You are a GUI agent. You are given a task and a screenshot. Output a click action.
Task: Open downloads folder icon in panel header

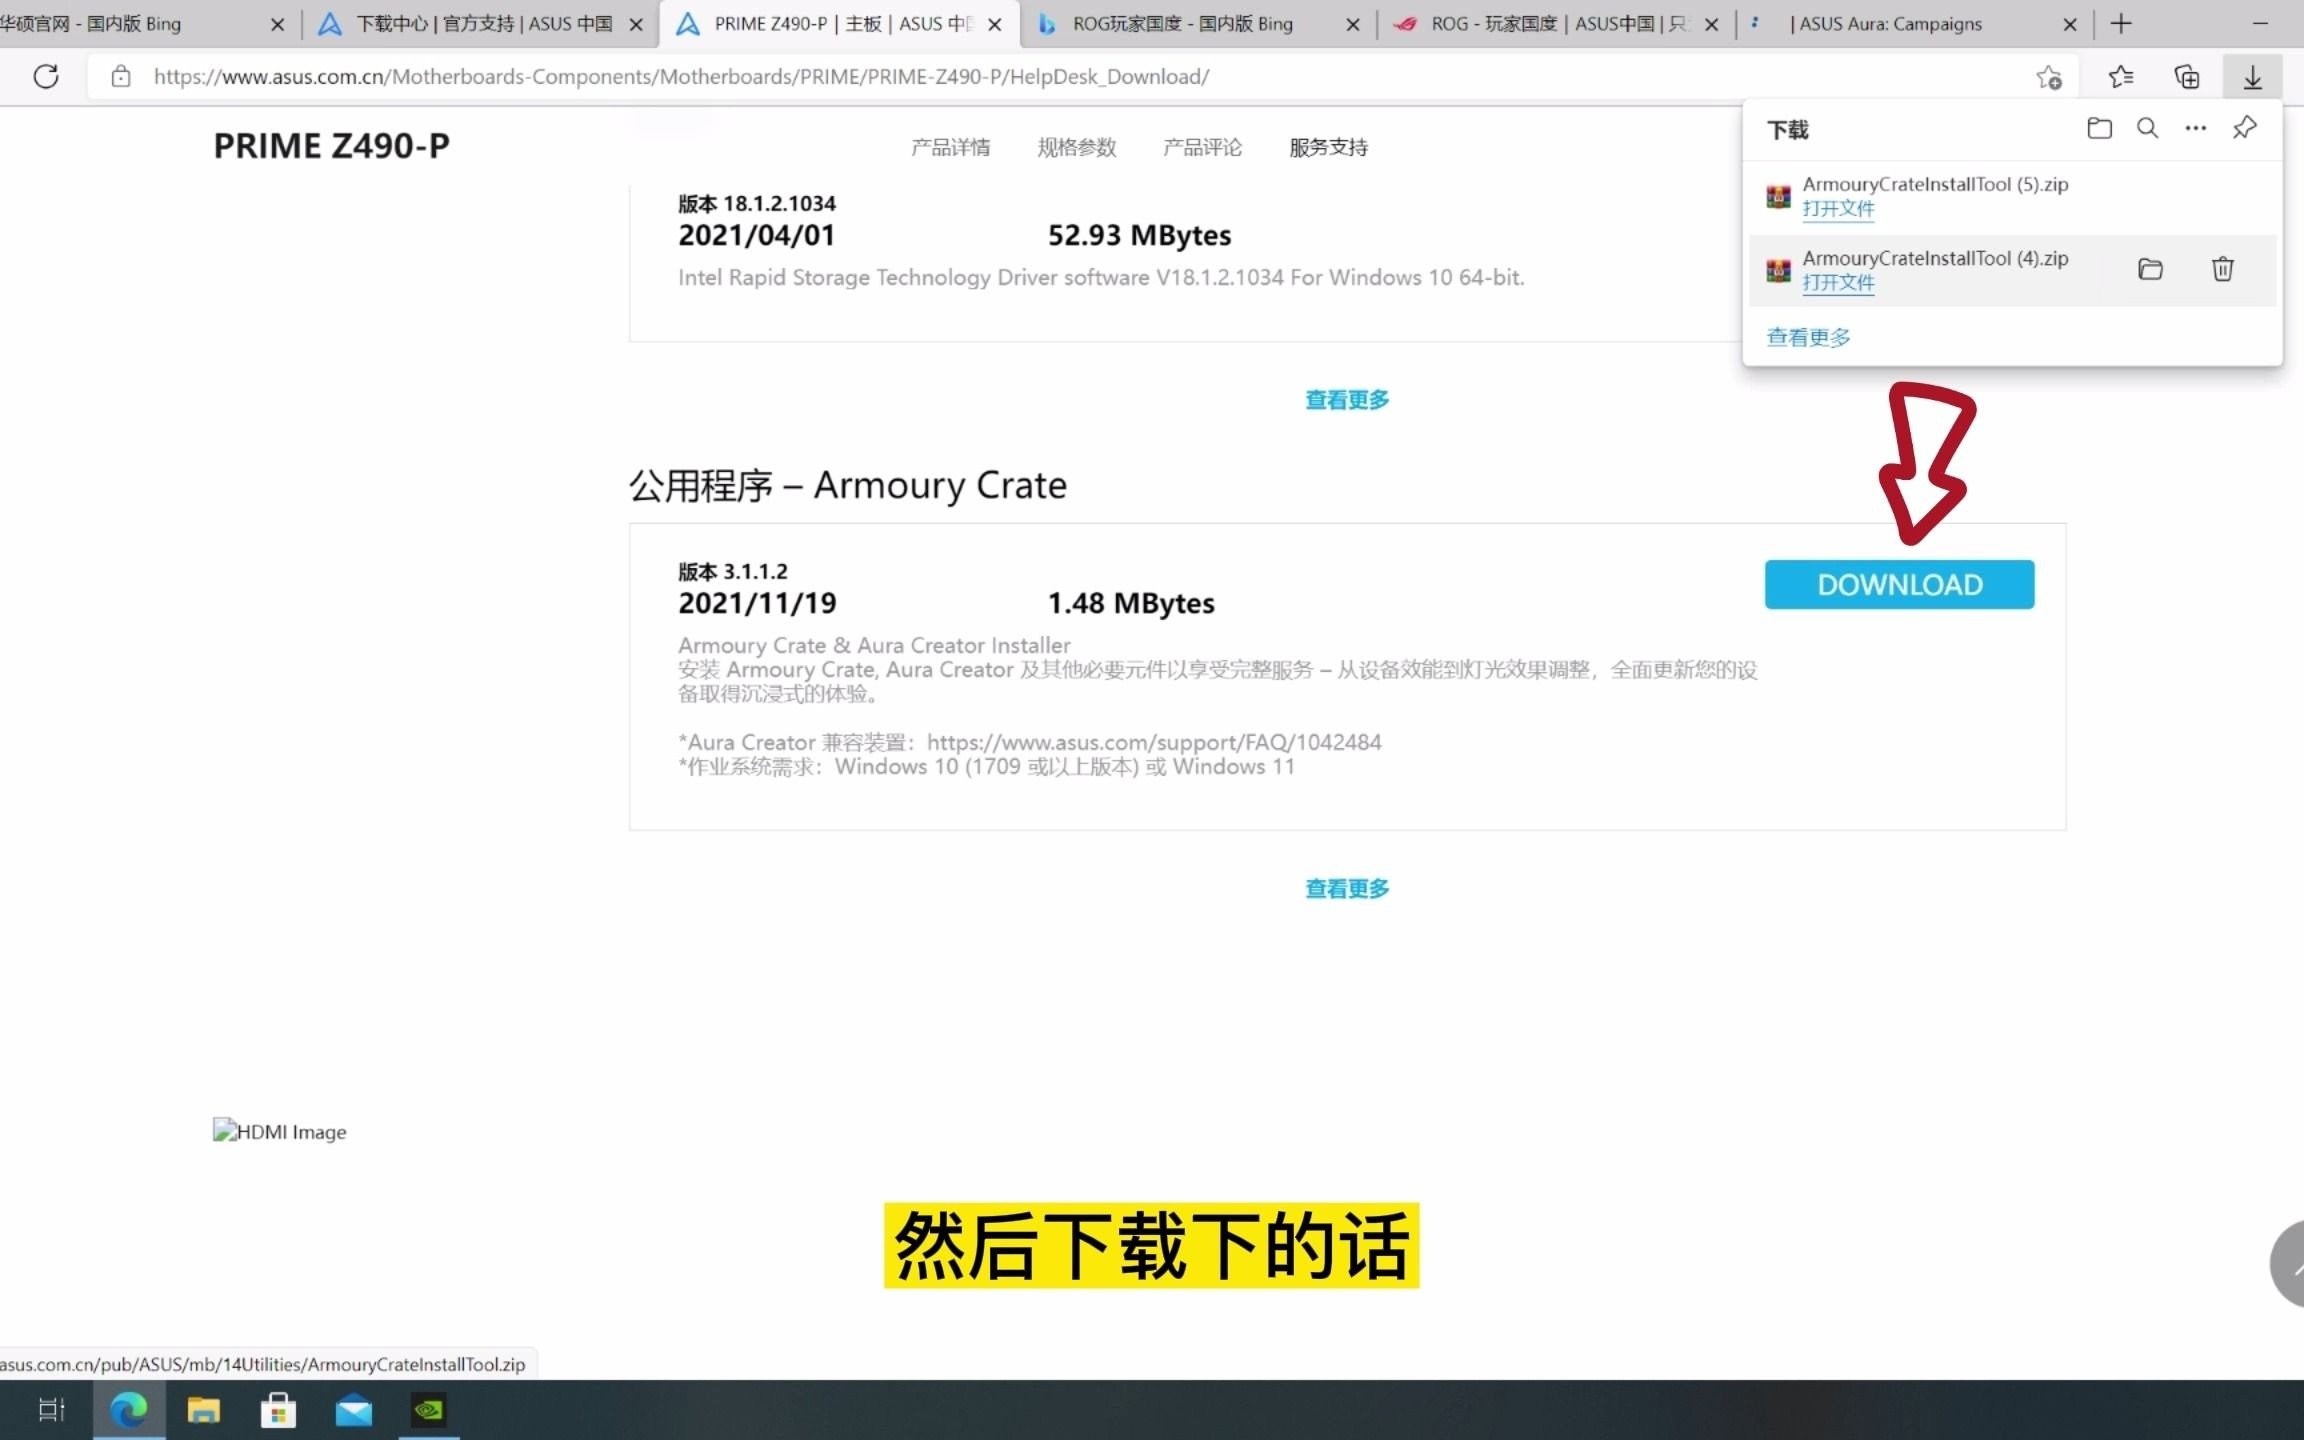pyautogui.click(x=2099, y=128)
